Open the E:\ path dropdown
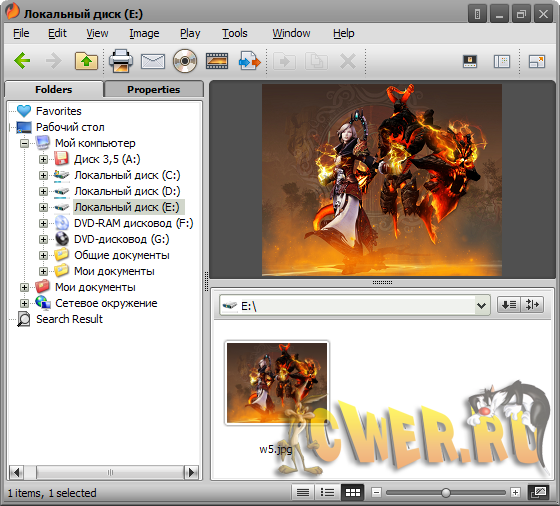The image size is (560, 506). pos(482,305)
